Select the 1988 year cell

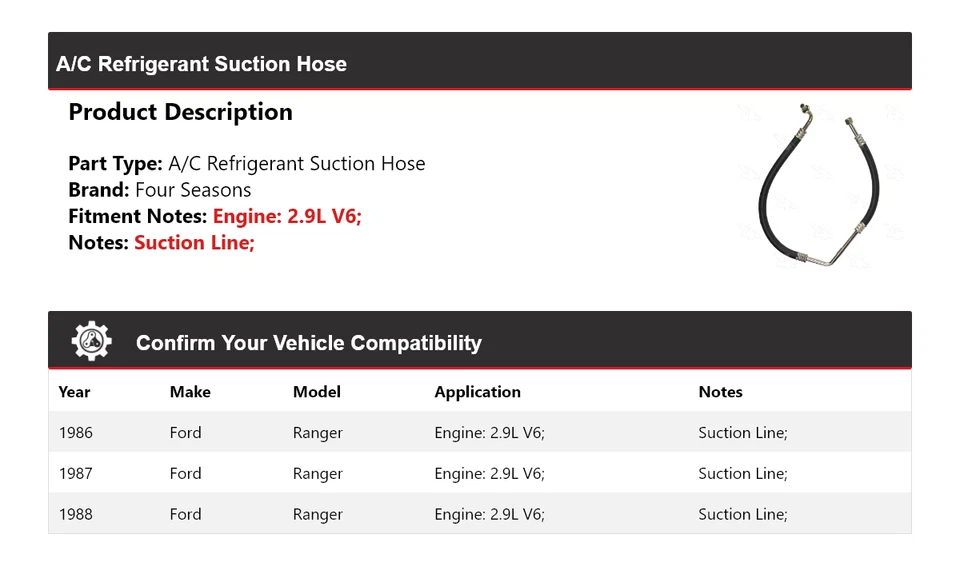pyautogui.click(x=75, y=515)
